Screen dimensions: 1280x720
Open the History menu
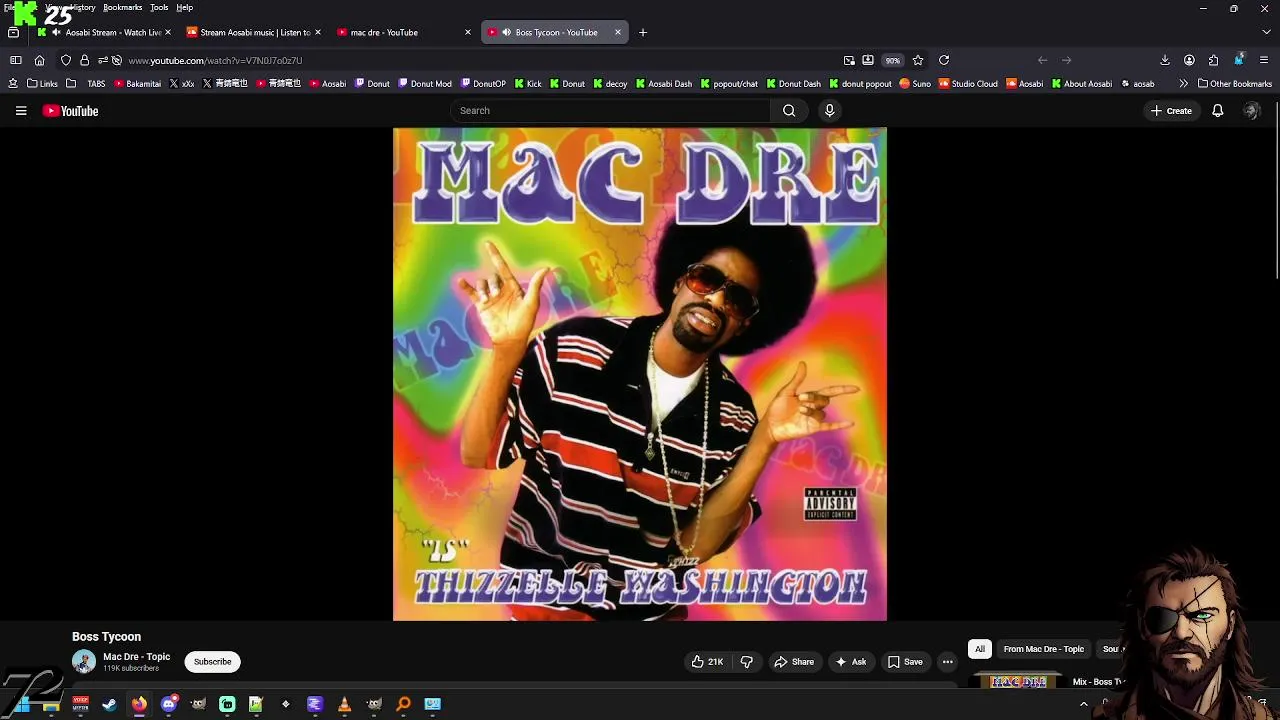(x=82, y=7)
